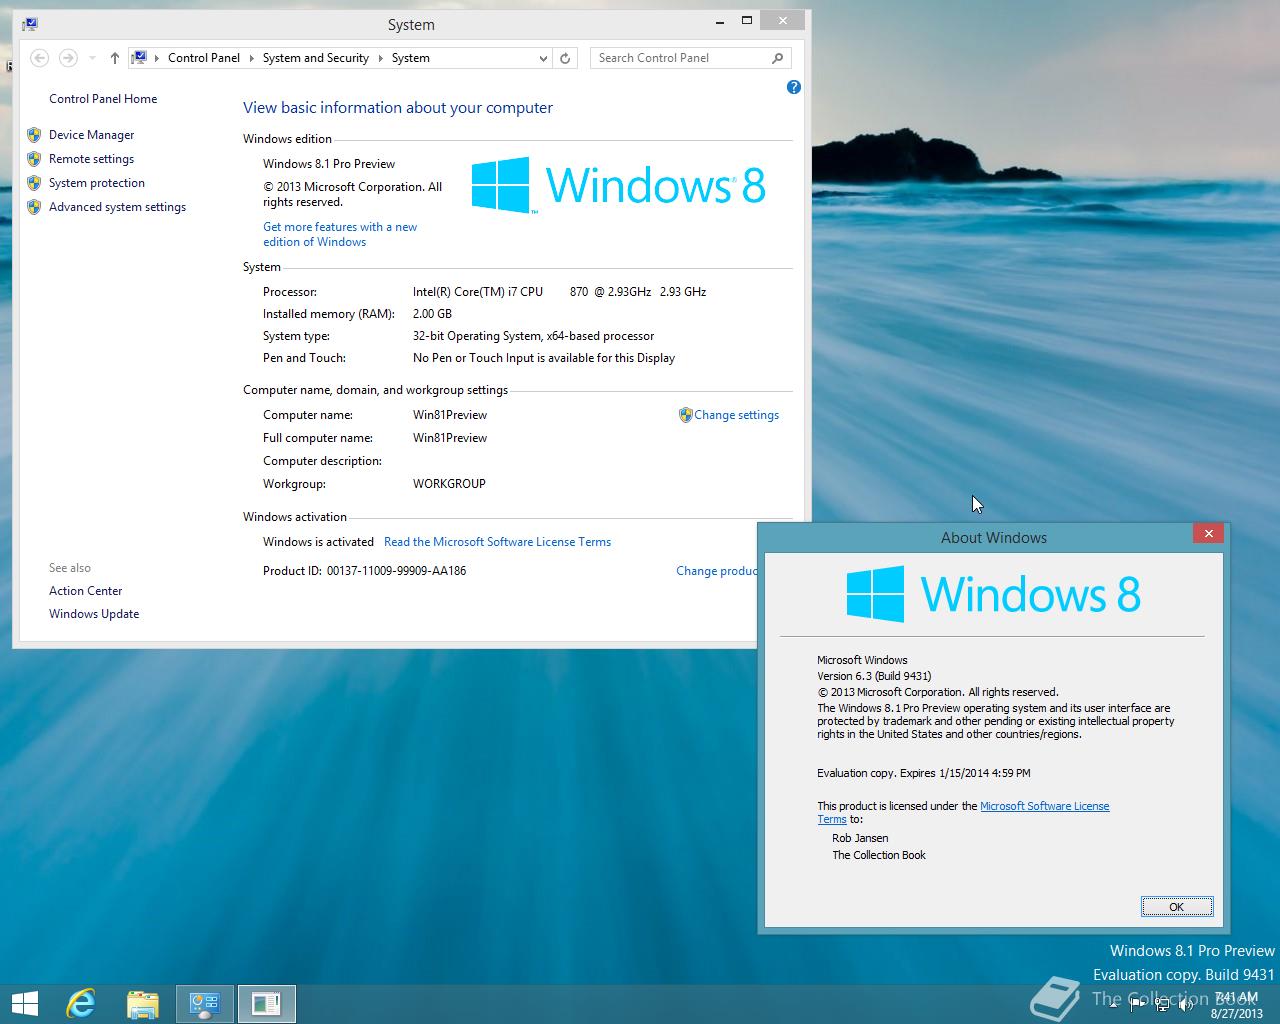The width and height of the screenshot is (1280, 1024).
Task: Select Installed memory value 2.00 GB
Action: tap(432, 314)
